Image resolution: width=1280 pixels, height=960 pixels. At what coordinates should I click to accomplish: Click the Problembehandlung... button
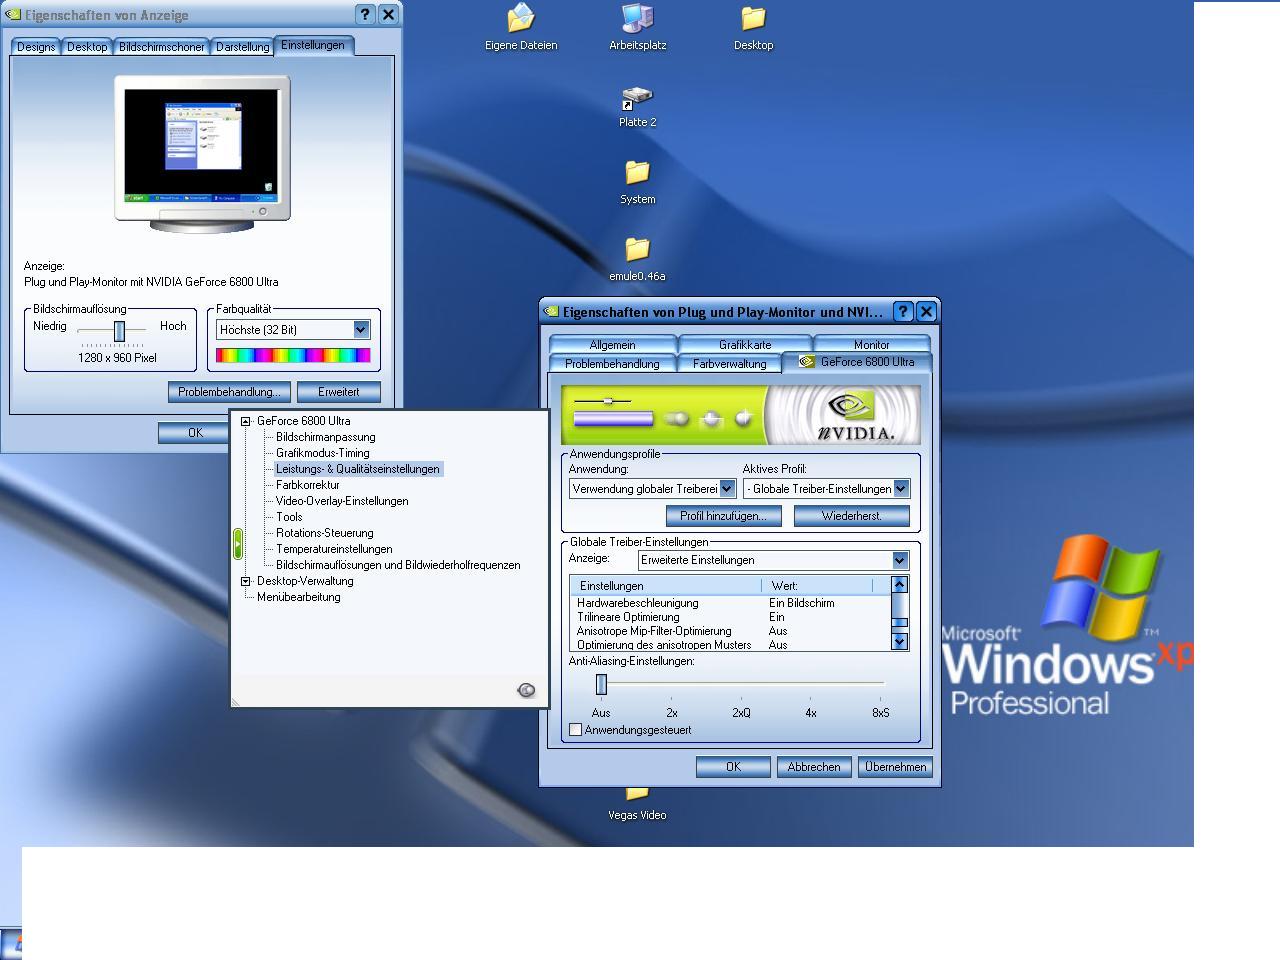(x=230, y=392)
